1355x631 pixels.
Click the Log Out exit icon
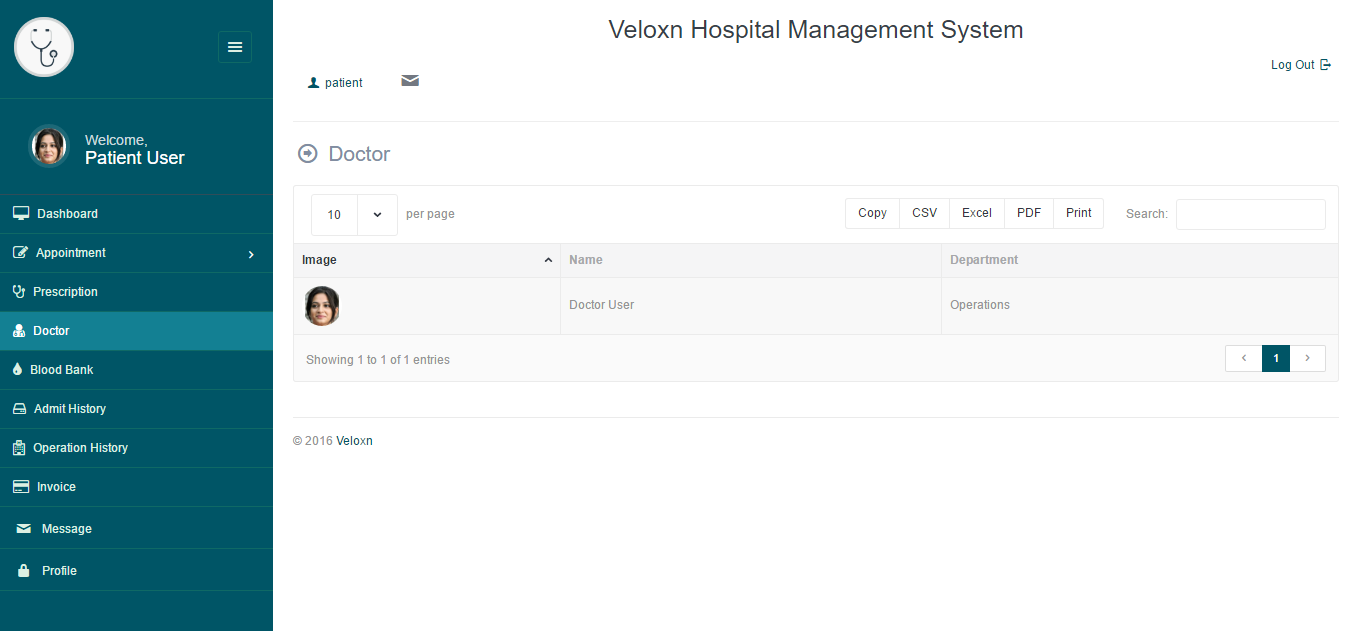point(1326,65)
